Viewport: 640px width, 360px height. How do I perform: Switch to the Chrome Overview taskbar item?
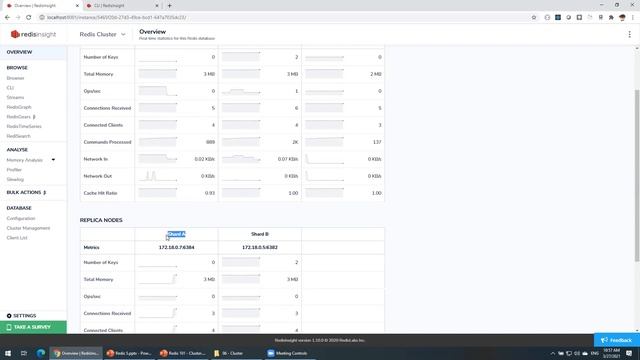point(76,353)
